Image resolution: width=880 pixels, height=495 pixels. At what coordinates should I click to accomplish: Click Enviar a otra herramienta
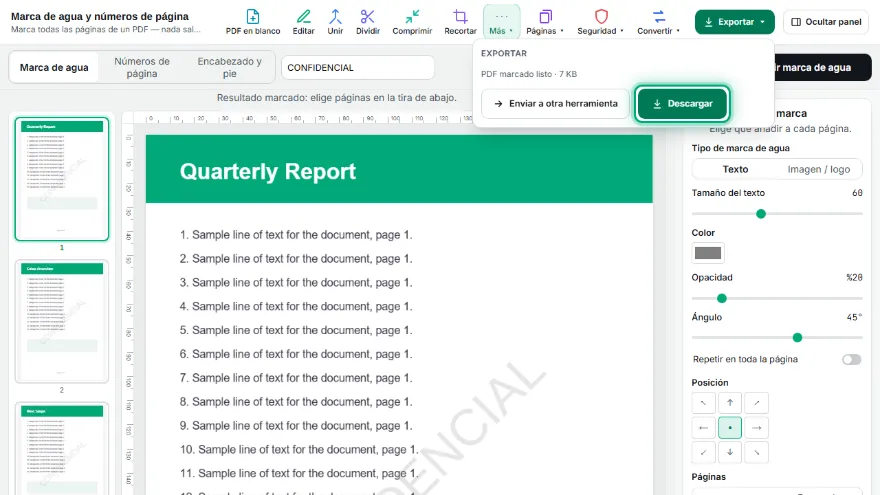coord(555,103)
